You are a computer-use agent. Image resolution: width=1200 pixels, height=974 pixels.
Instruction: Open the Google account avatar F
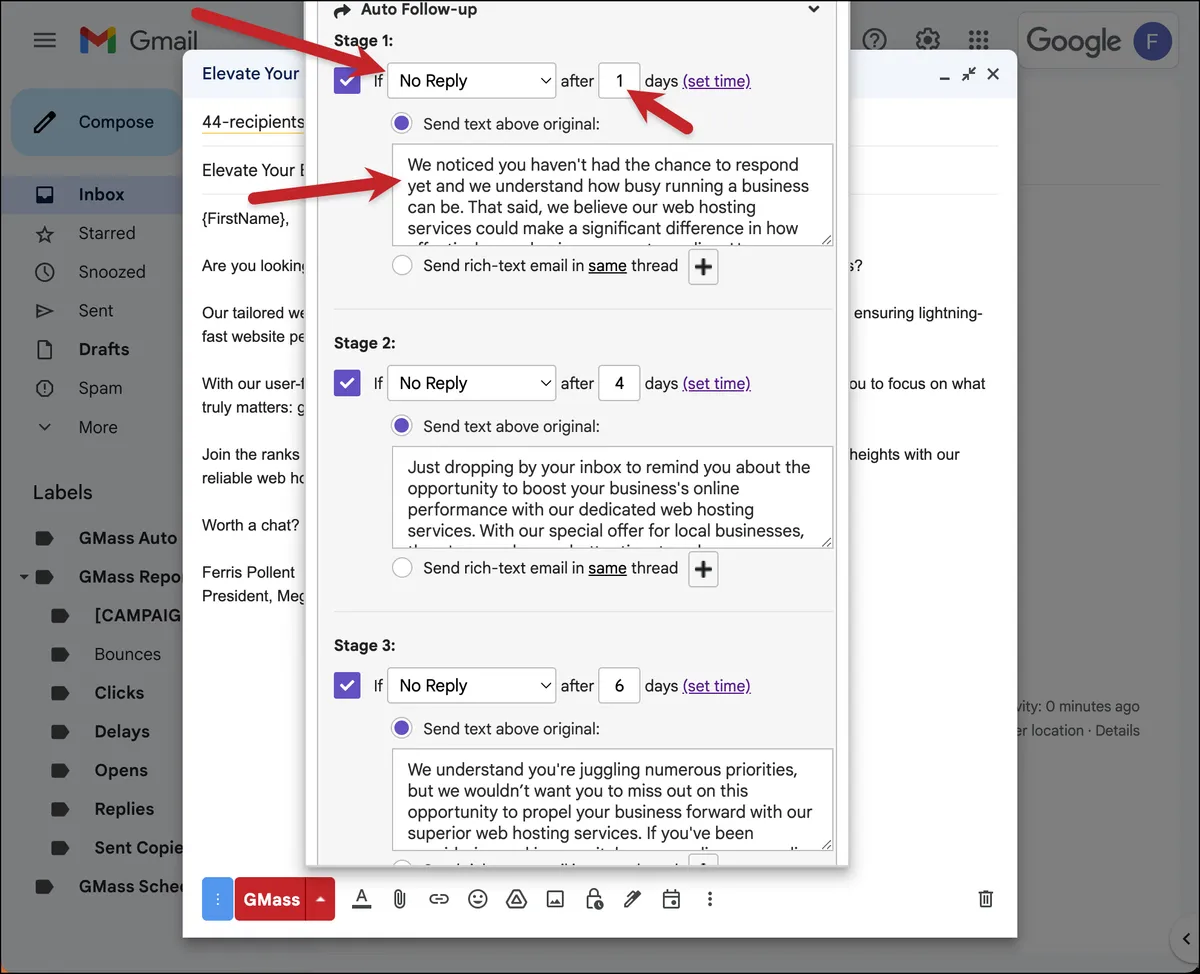pyautogui.click(x=1153, y=41)
